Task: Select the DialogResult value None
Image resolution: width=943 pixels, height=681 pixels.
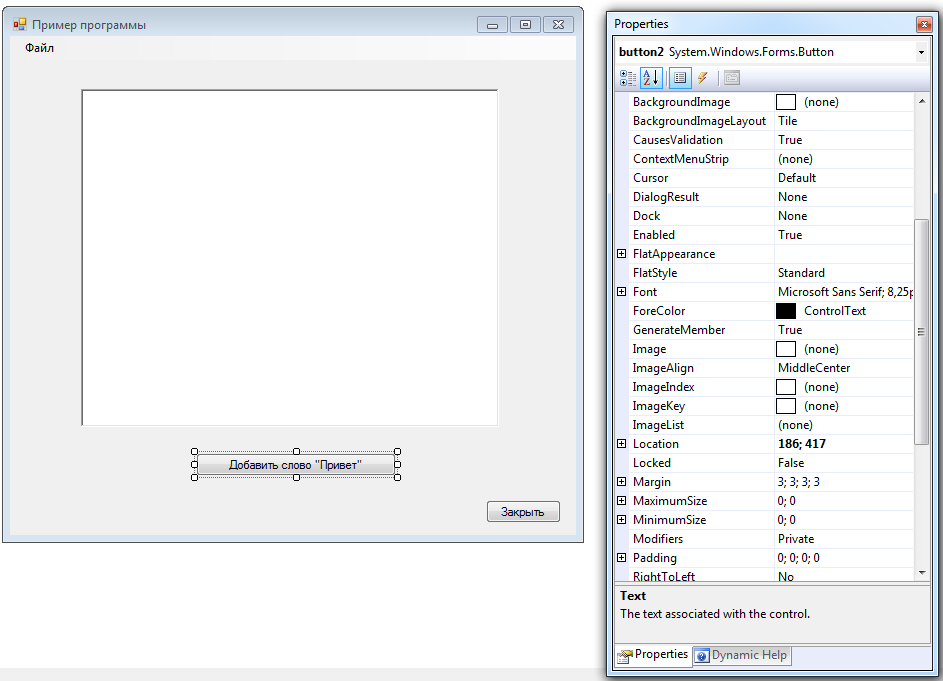Action: (792, 197)
